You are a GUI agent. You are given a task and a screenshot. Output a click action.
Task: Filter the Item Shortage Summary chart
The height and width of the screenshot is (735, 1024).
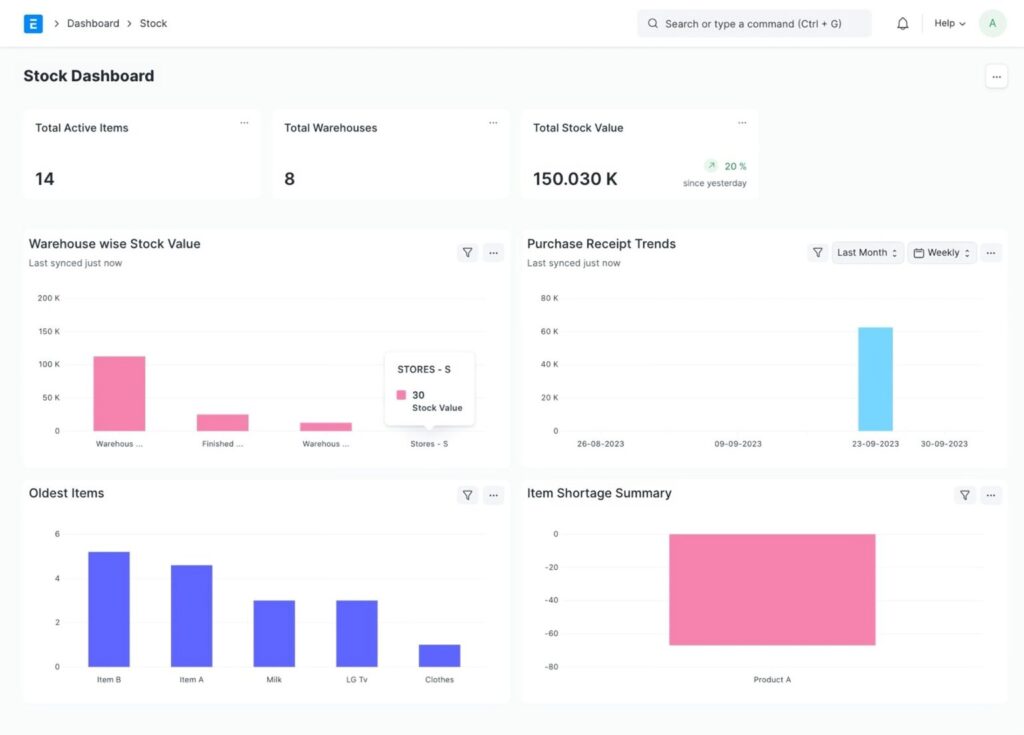[x=964, y=495]
